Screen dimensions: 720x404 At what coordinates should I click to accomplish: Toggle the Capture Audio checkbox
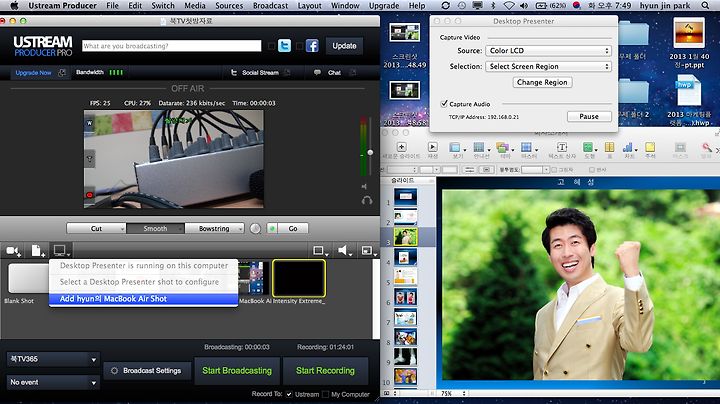pyautogui.click(x=444, y=104)
